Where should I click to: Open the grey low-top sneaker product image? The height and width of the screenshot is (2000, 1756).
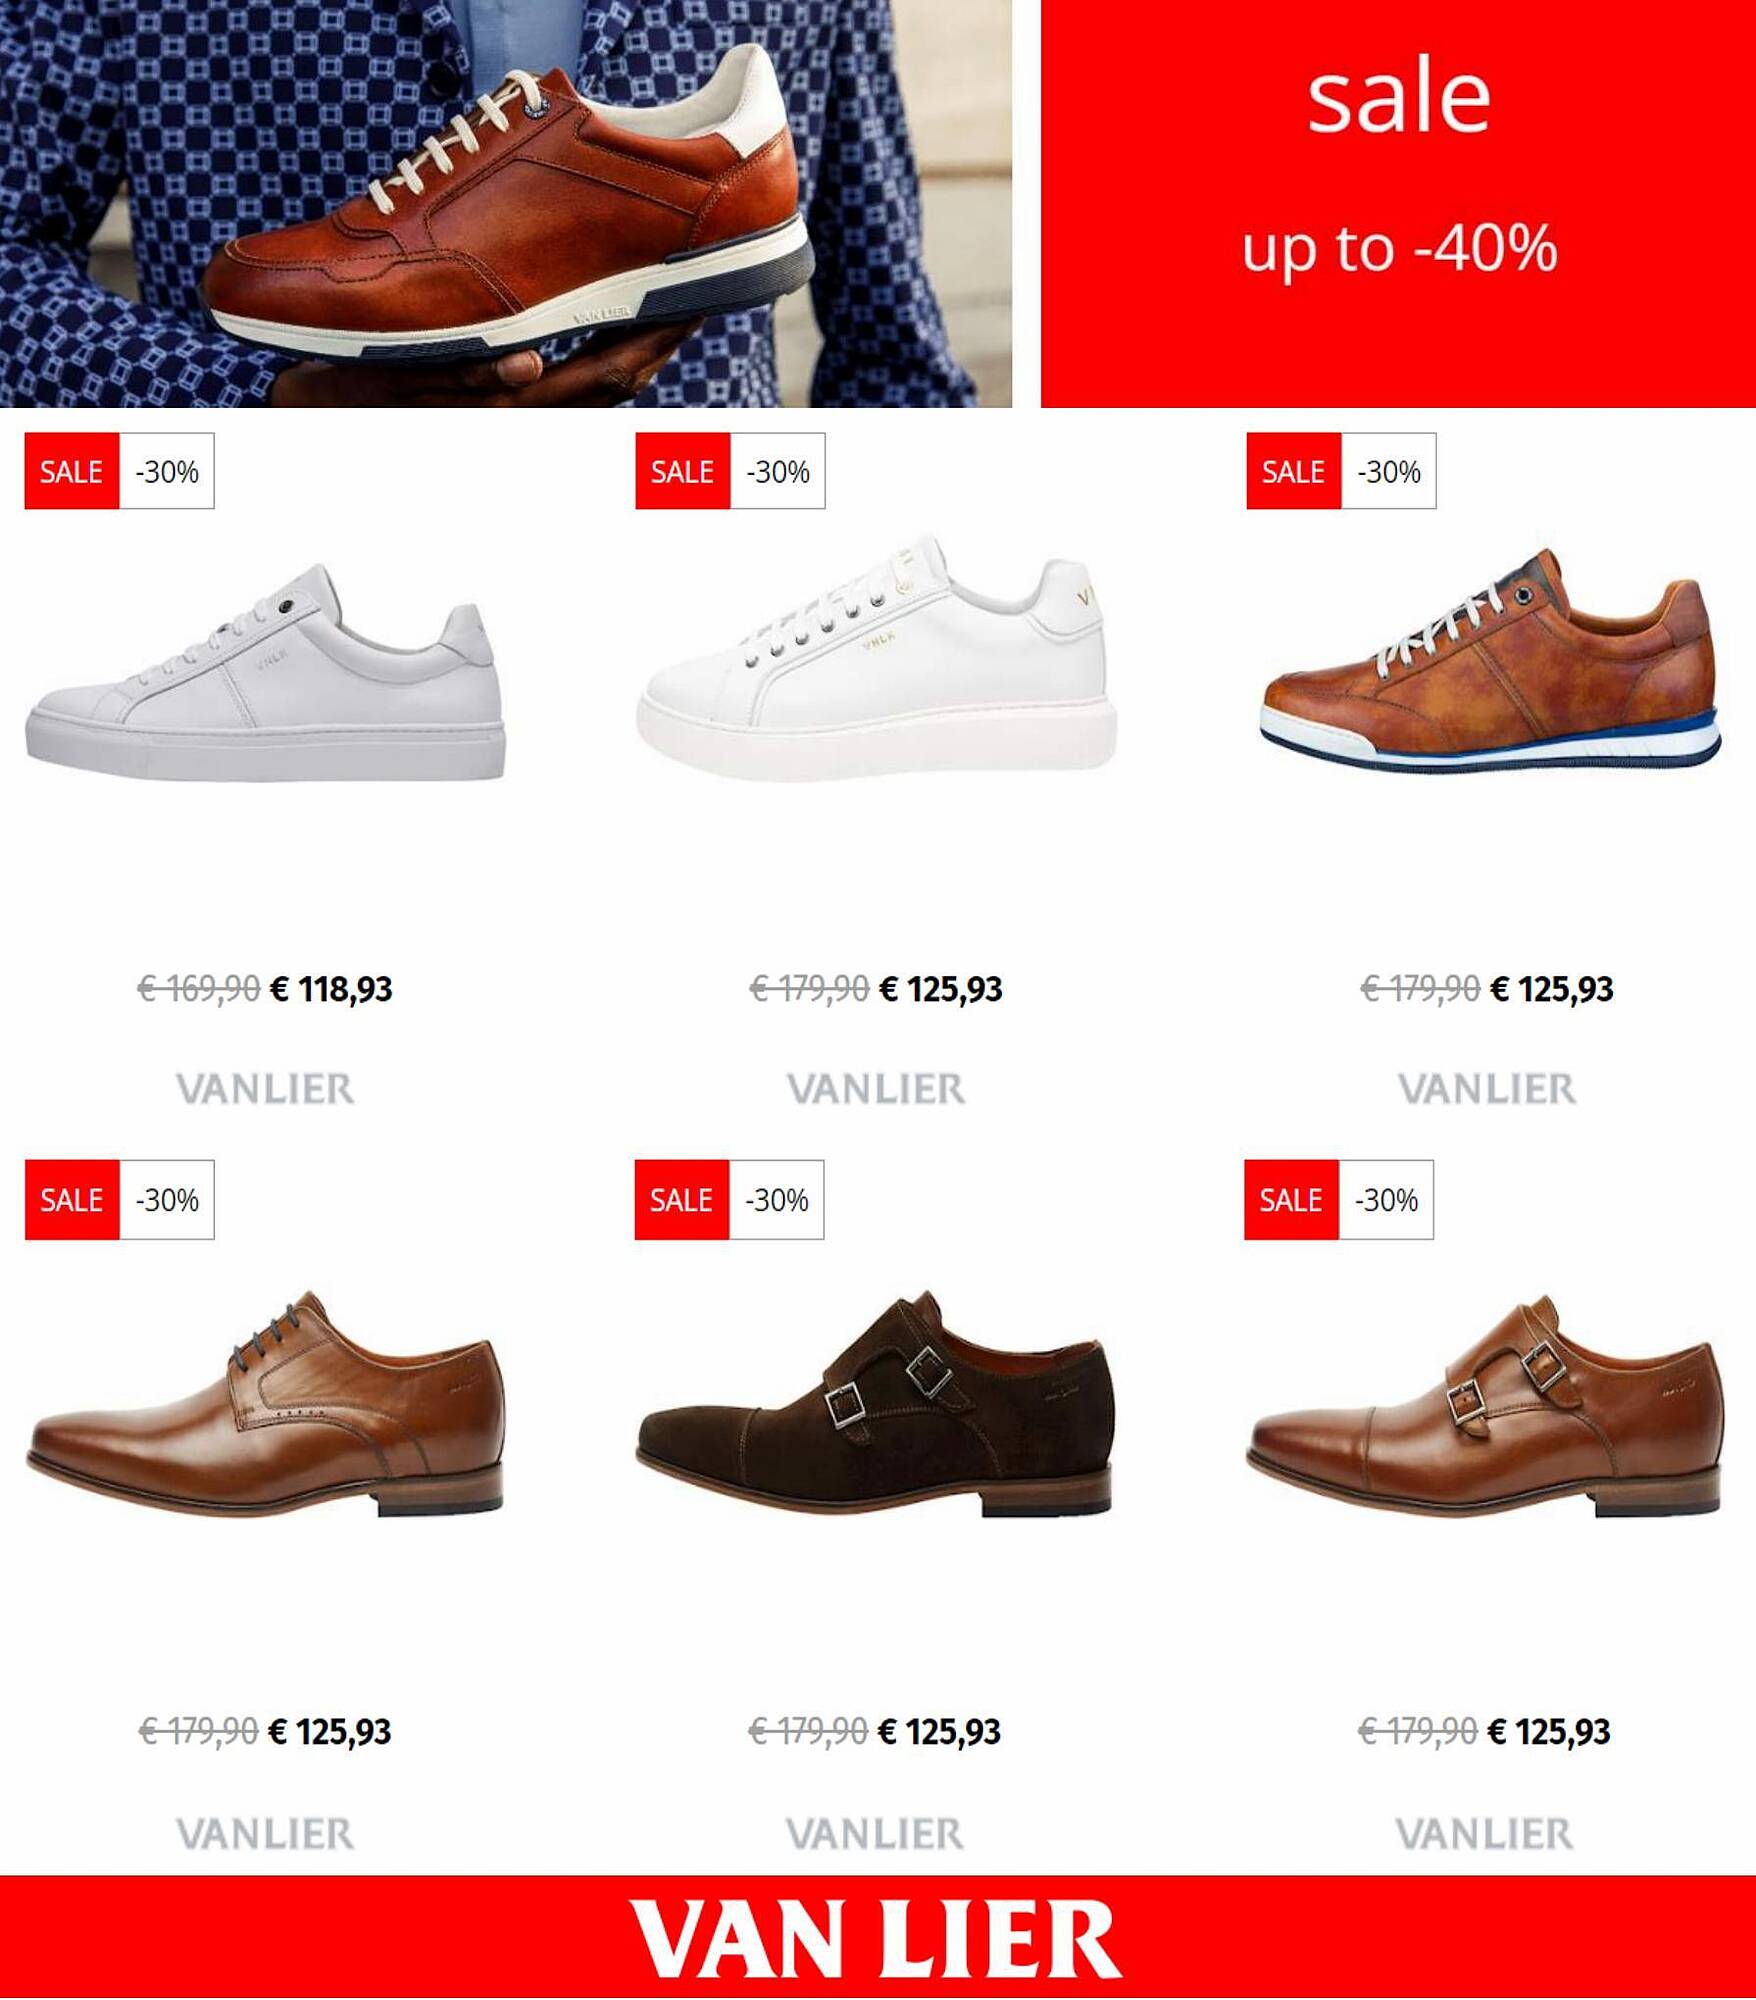tap(265, 672)
